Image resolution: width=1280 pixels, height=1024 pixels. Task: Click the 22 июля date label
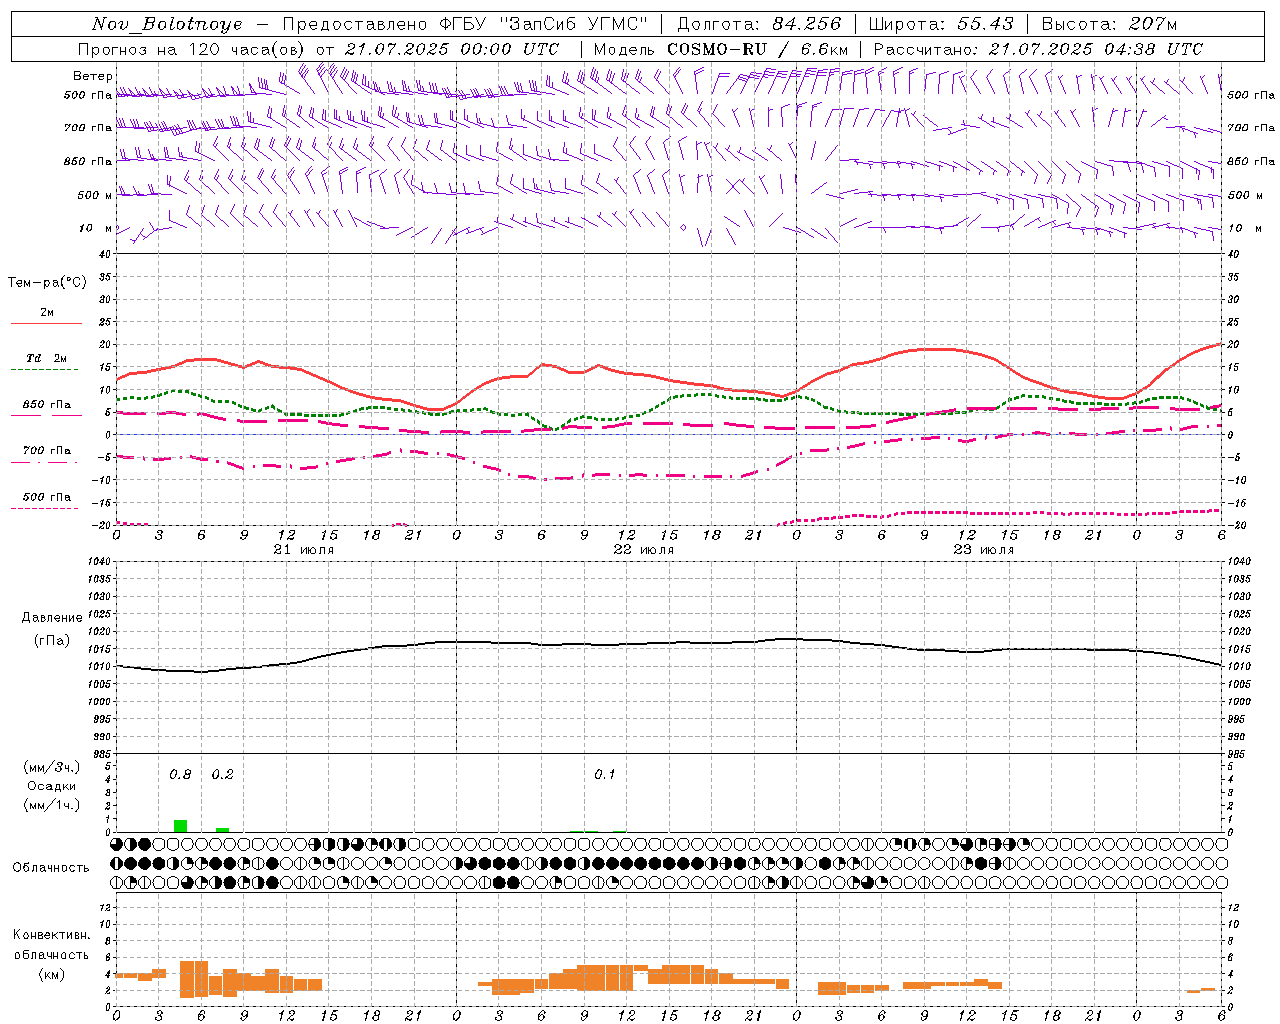(x=644, y=550)
